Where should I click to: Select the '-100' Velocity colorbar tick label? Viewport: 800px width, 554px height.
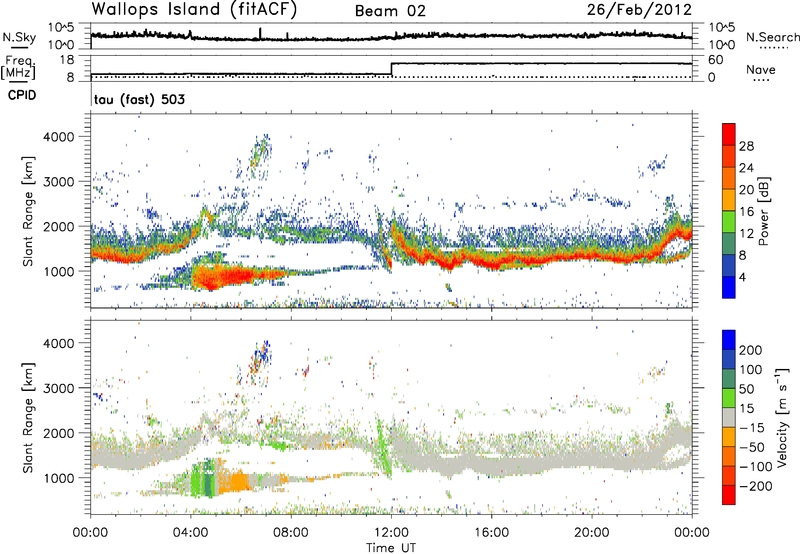pyautogui.click(x=755, y=467)
